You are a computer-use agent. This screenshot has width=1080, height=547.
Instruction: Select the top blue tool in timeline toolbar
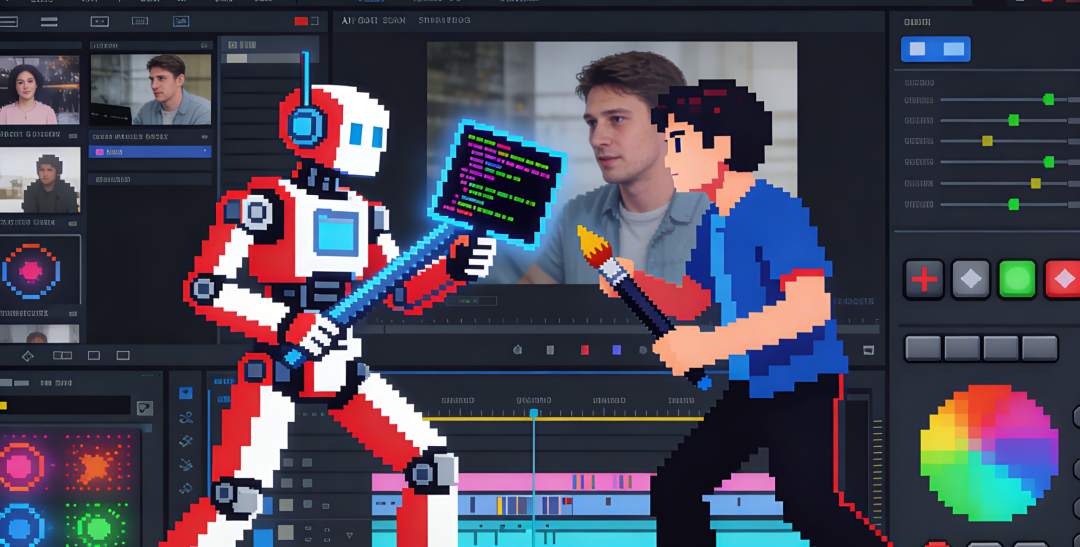186,392
